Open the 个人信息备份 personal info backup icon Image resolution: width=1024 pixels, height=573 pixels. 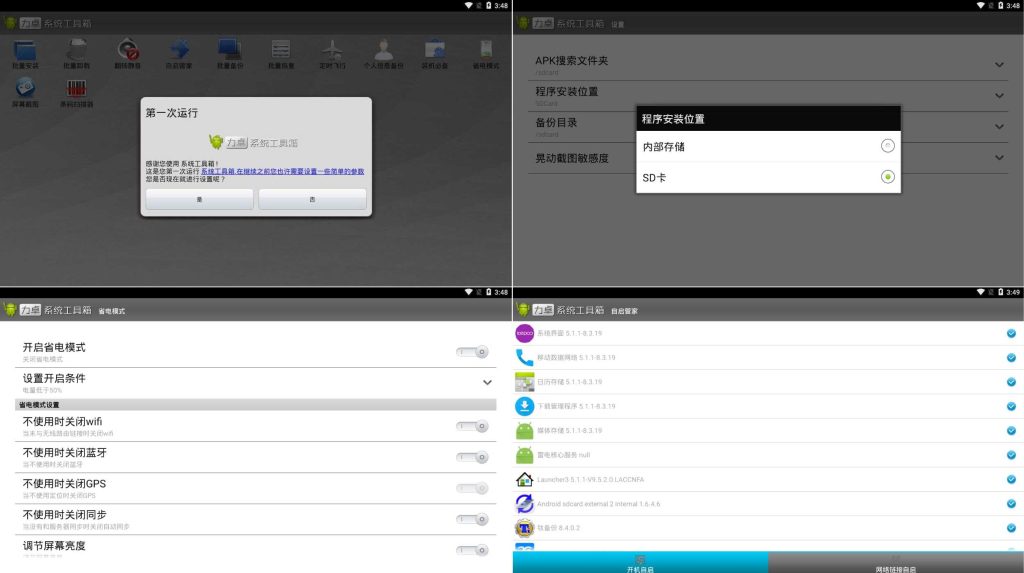click(383, 52)
